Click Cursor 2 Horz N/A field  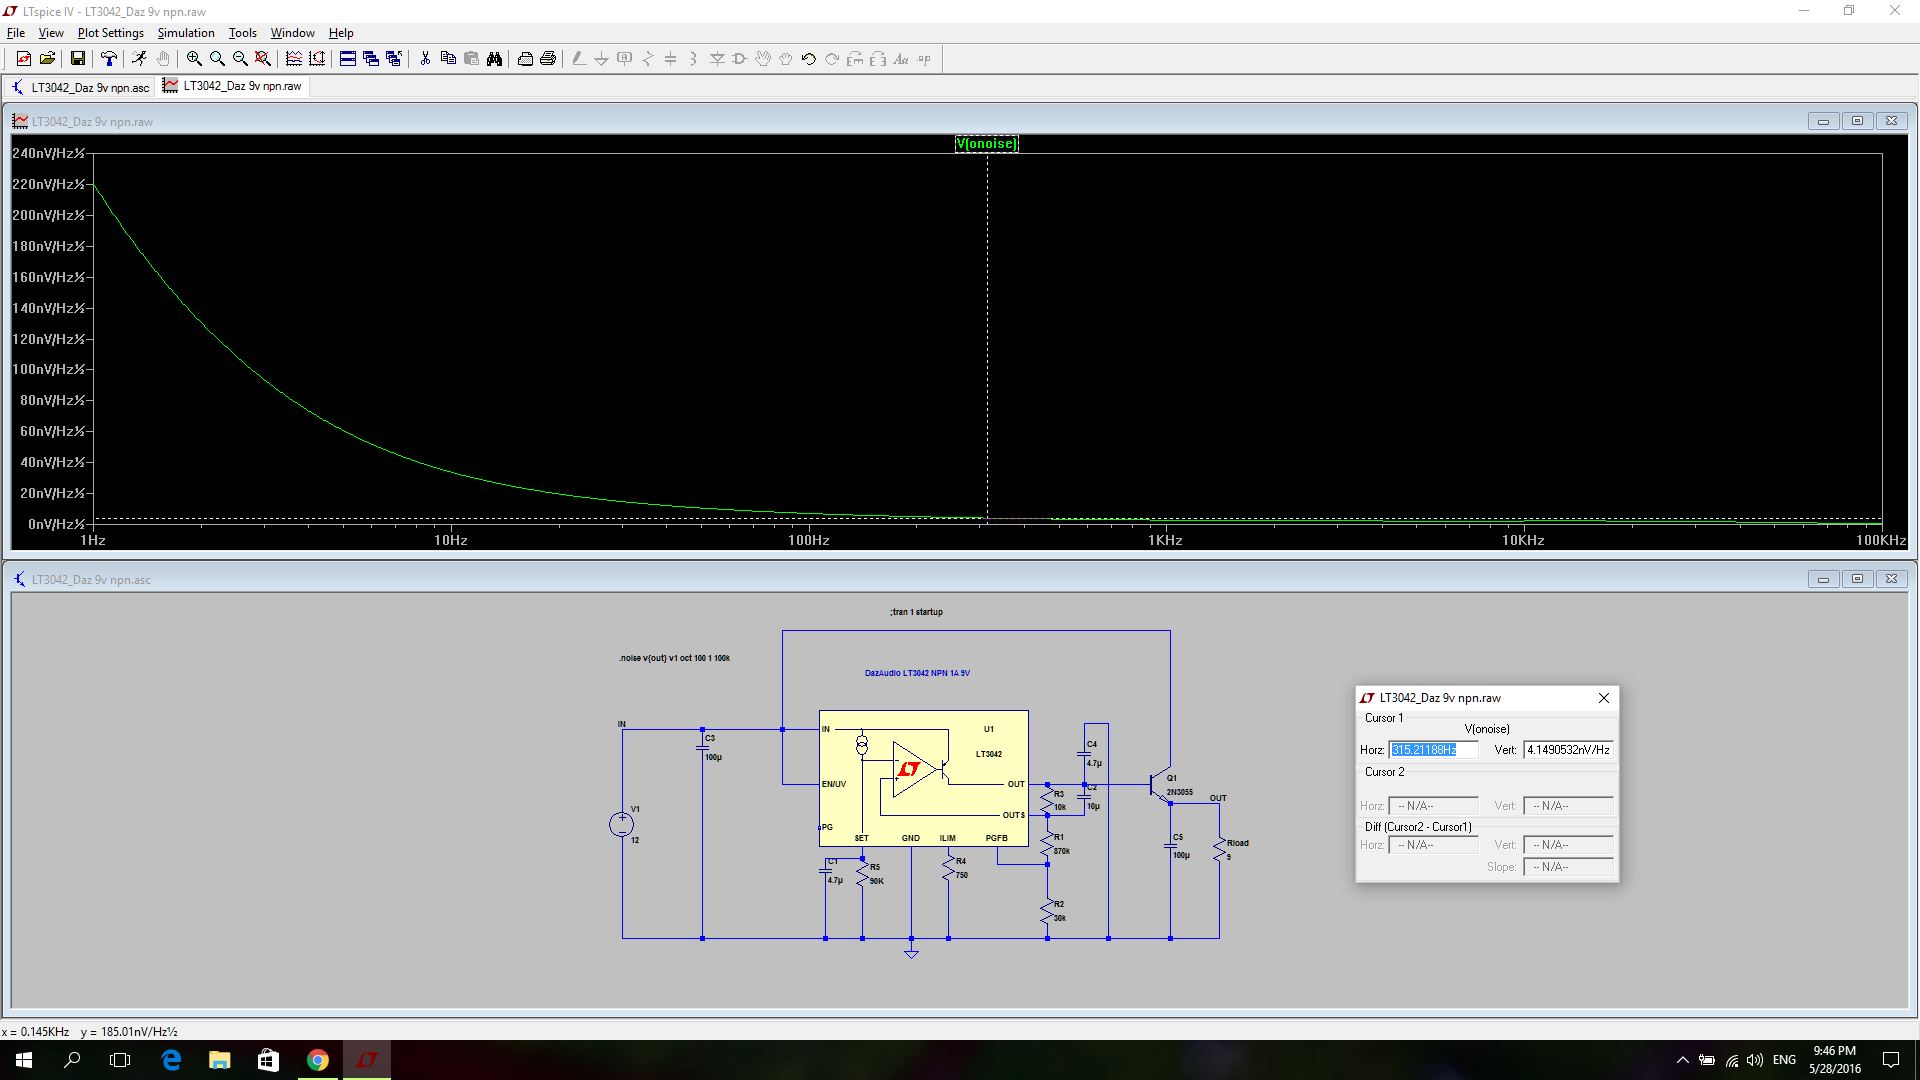(1433, 806)
